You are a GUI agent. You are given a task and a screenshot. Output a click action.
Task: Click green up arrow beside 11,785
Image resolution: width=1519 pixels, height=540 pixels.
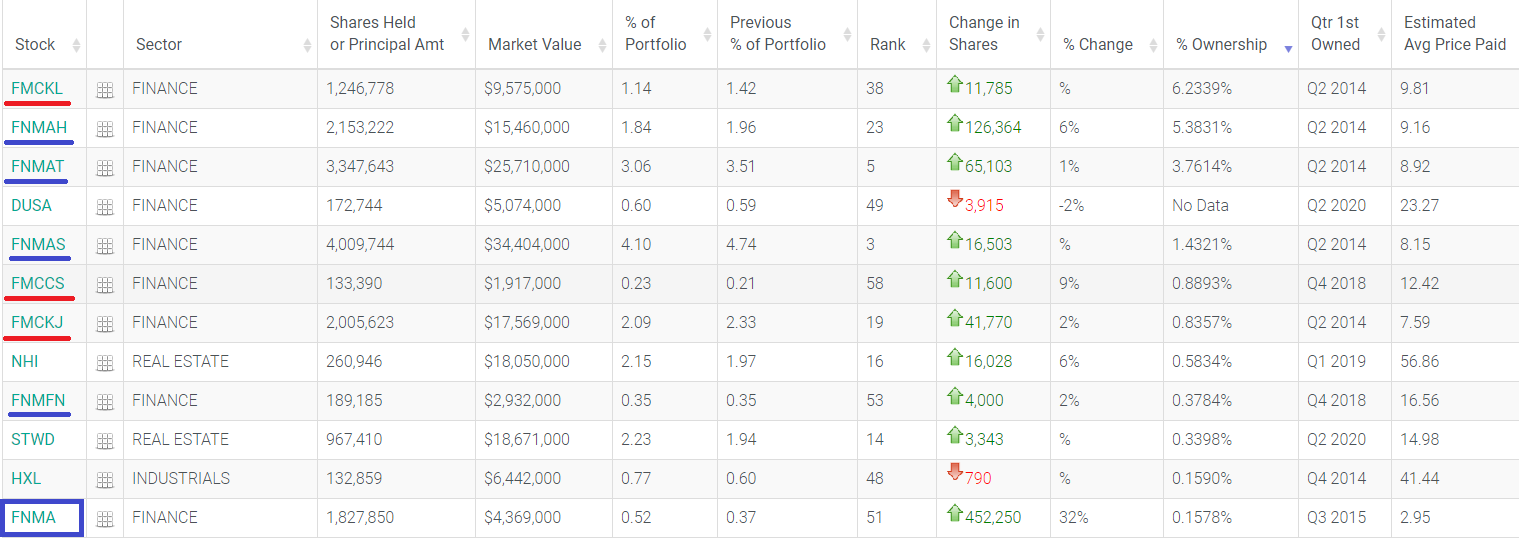pyautogui.click(x=955, y=85)
